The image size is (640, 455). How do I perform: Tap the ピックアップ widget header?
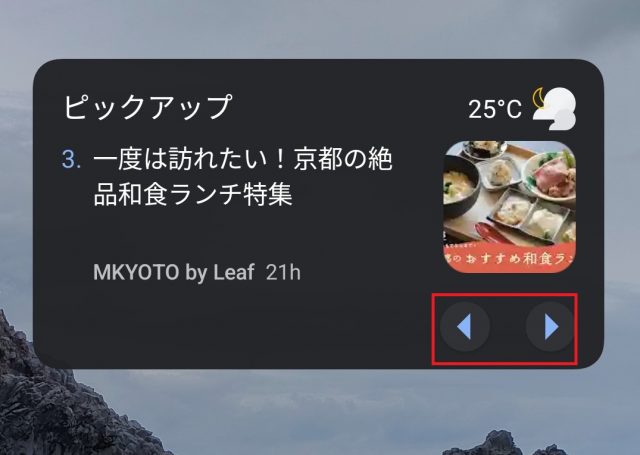pyautogui.click(x=148, y=106)
